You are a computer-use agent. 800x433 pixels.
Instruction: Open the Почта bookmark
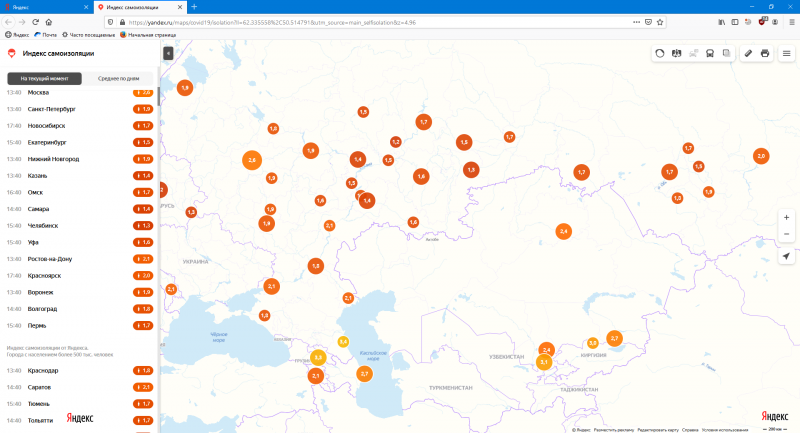[x=45, y=35]
